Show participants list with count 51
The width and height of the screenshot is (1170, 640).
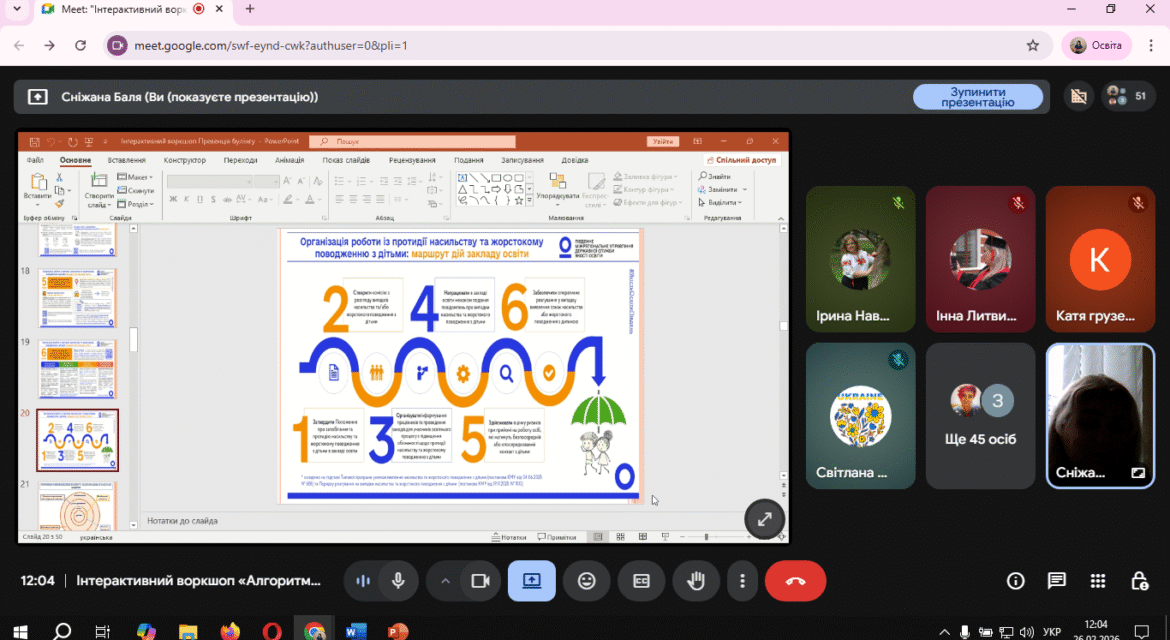[1127, 95]
